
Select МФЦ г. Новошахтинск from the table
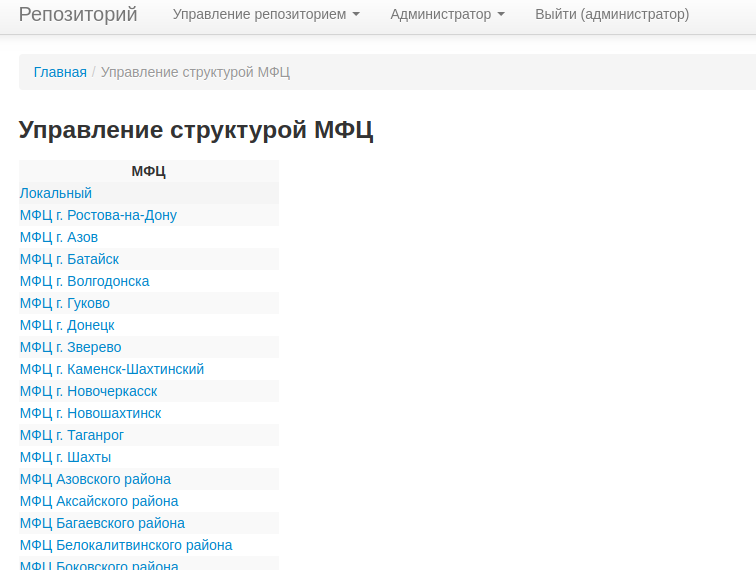[90, 413]
